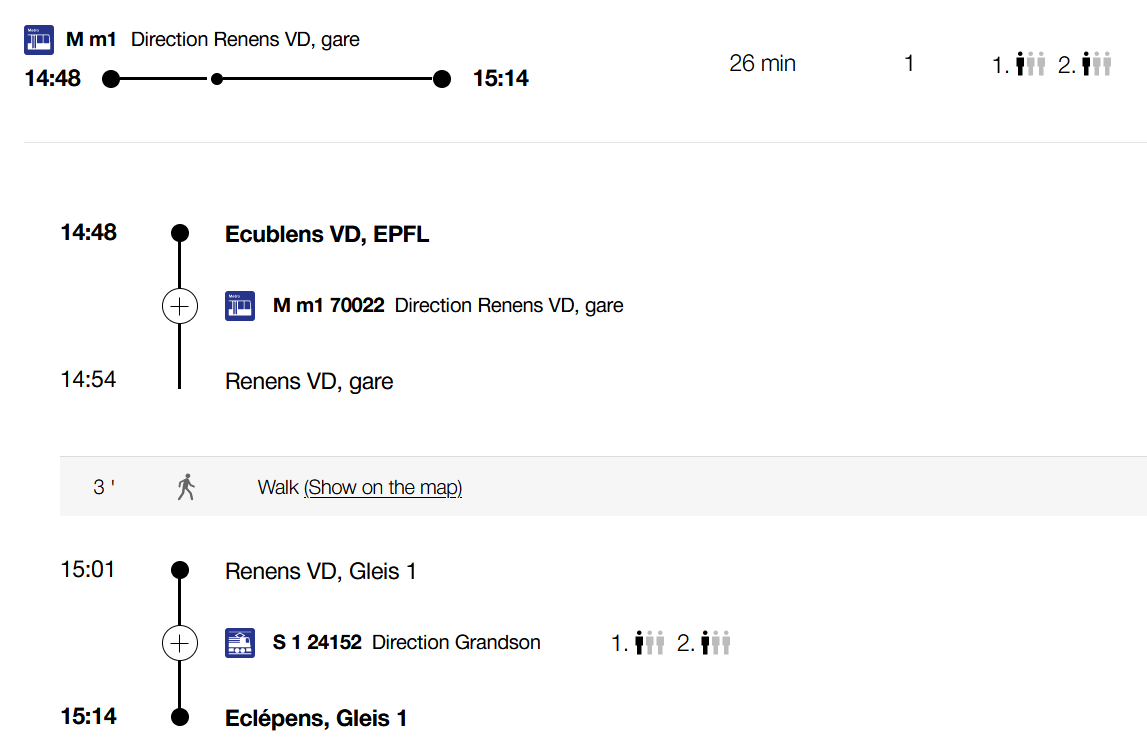The height and width of the screenshot is (748, 1147).
Task: Click the Metro icon beside M m1 70022
Action: 240,306
